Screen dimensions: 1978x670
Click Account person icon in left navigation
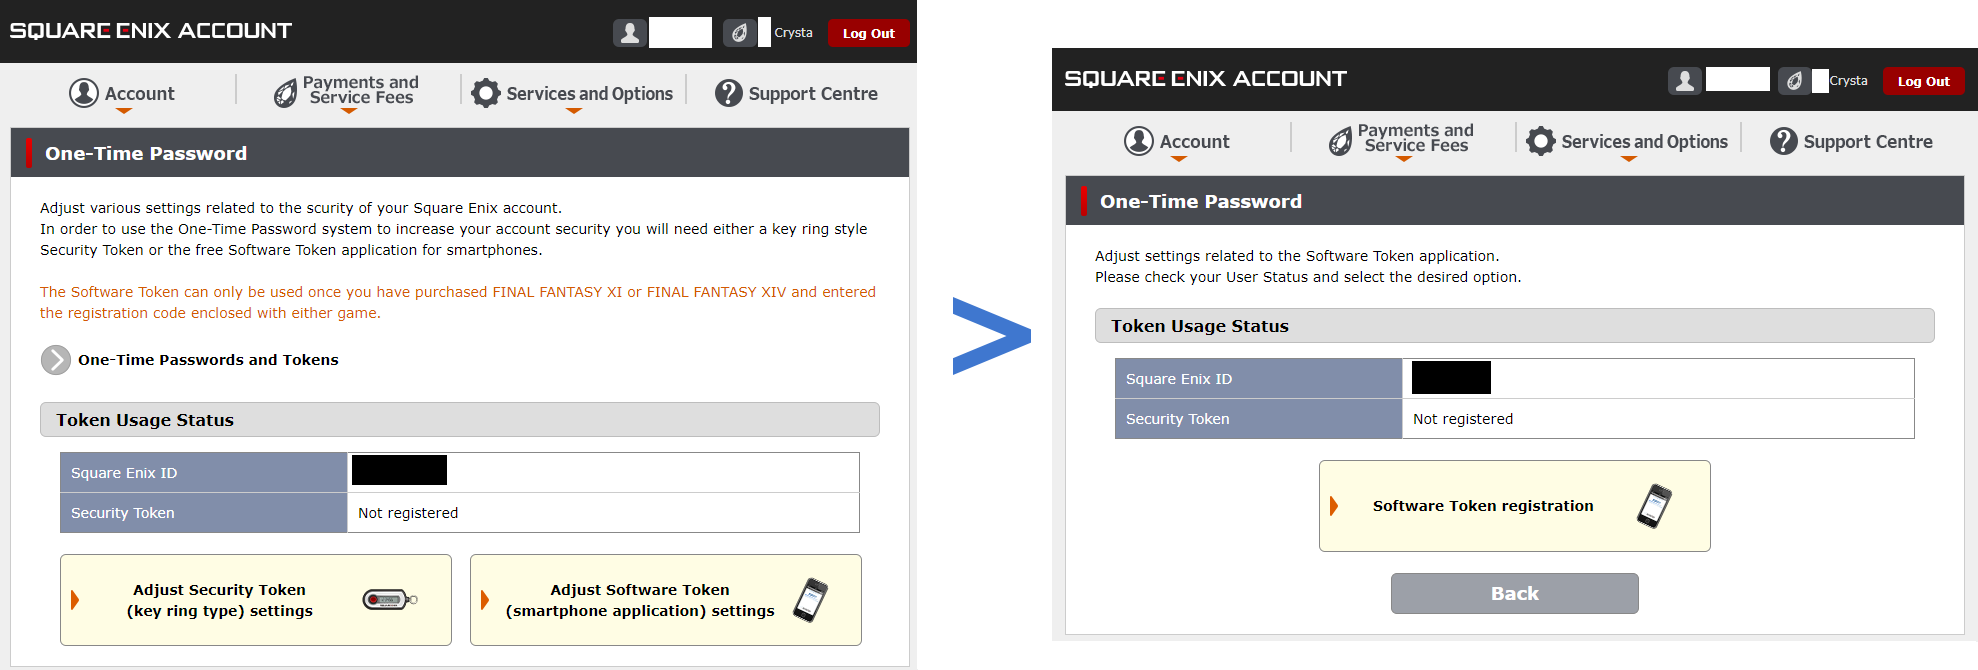click(x=84, y=93)
